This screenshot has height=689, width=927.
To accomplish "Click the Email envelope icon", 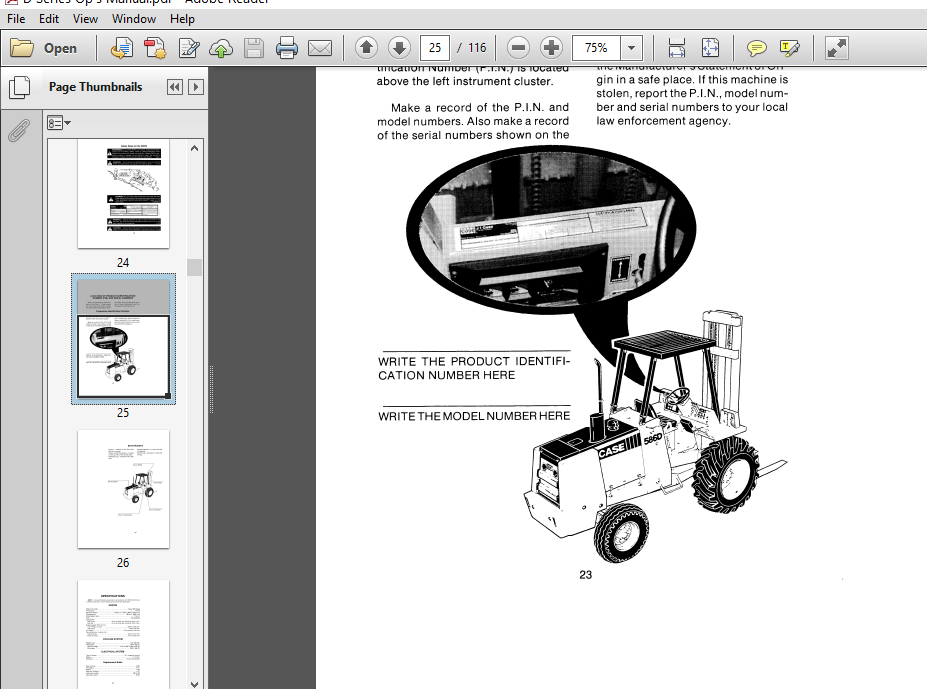I will 320,48.
